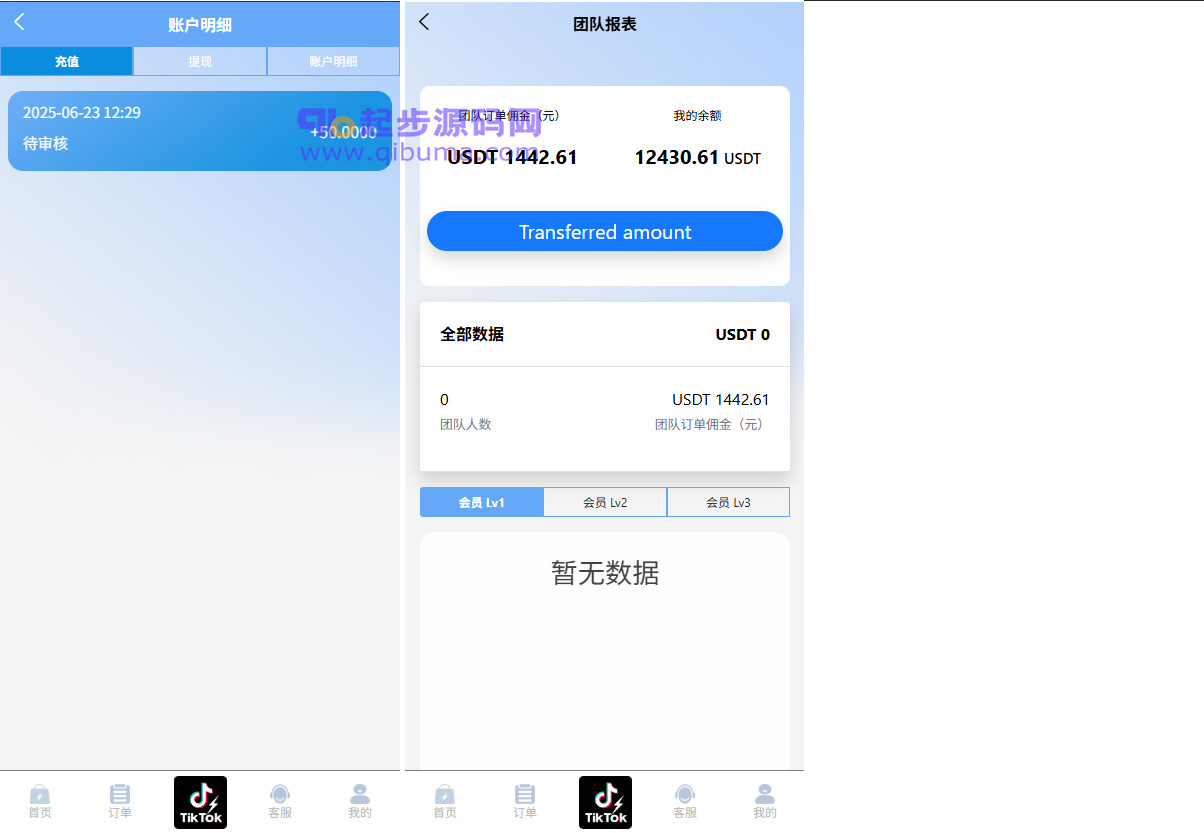
Task: Click the 团队报表 page title
Action: [x=605, y=24]
